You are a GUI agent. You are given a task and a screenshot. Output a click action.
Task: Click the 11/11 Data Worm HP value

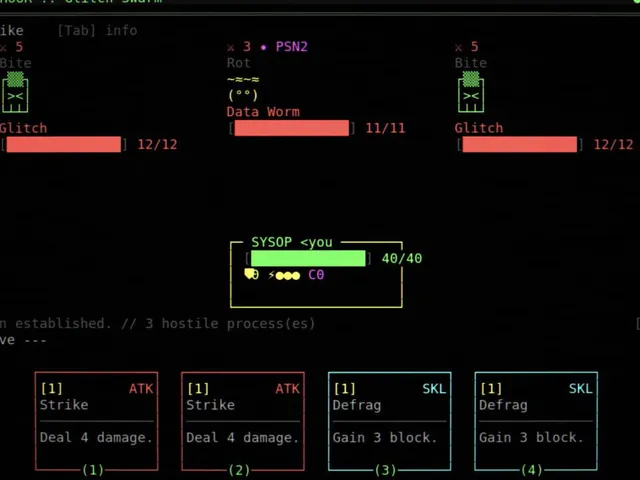pos(386,128)
